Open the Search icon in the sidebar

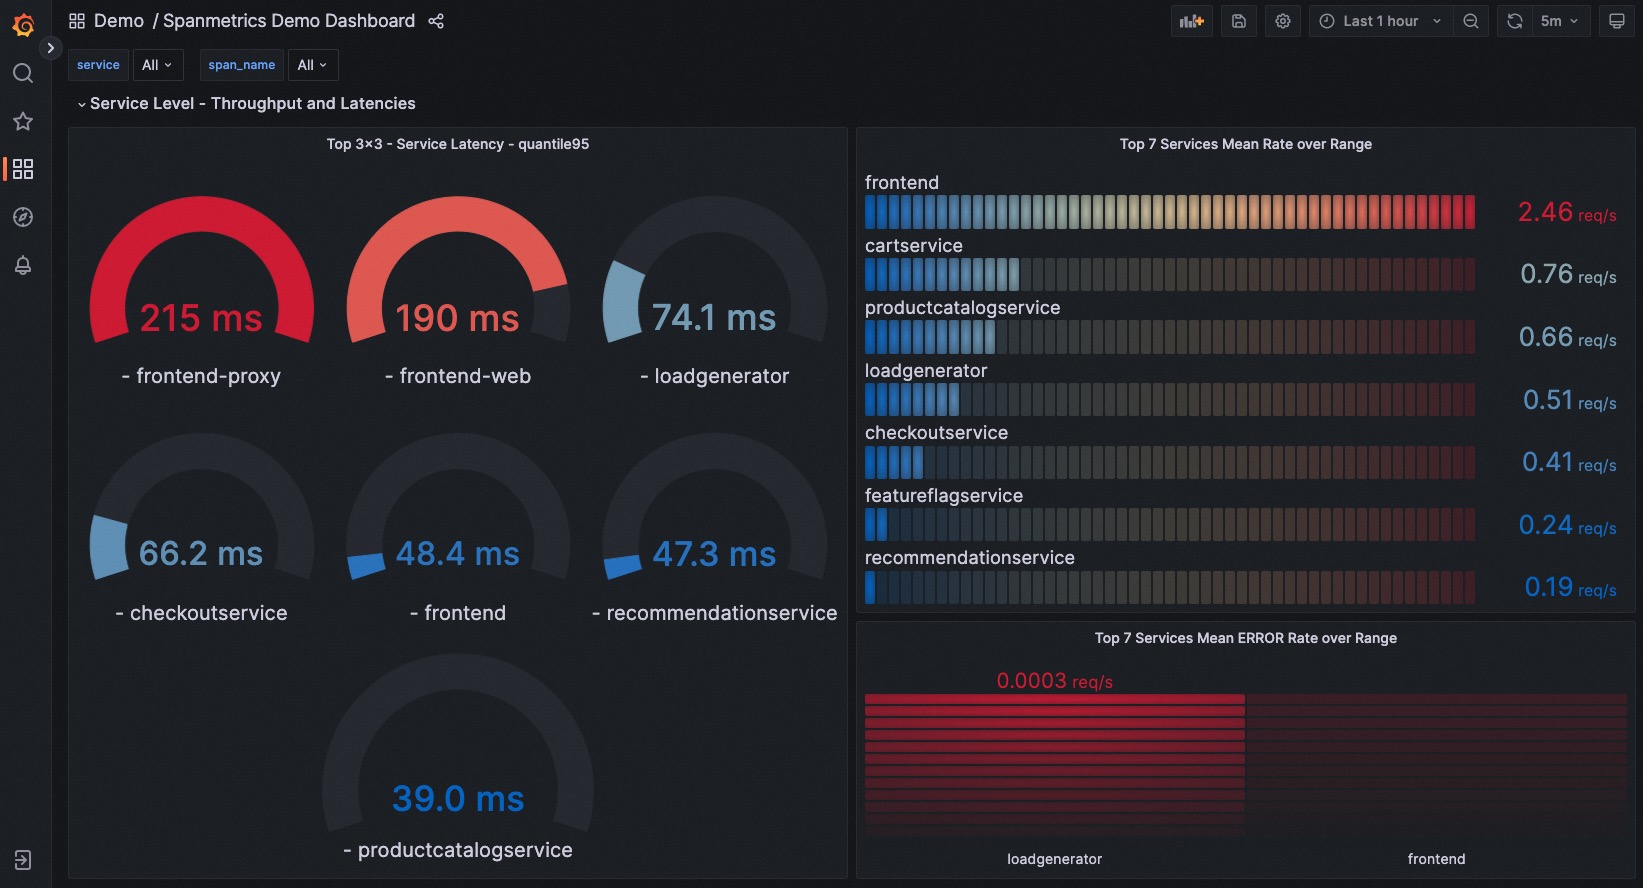pyautogui.click(x=23, y=73)
